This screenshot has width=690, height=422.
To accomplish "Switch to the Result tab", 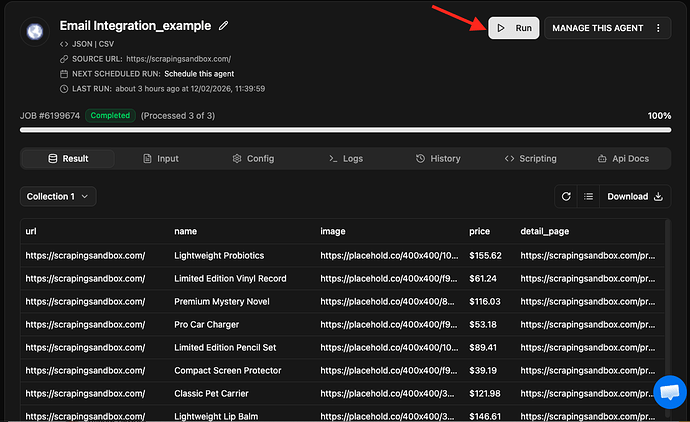I will pos(68,158).
